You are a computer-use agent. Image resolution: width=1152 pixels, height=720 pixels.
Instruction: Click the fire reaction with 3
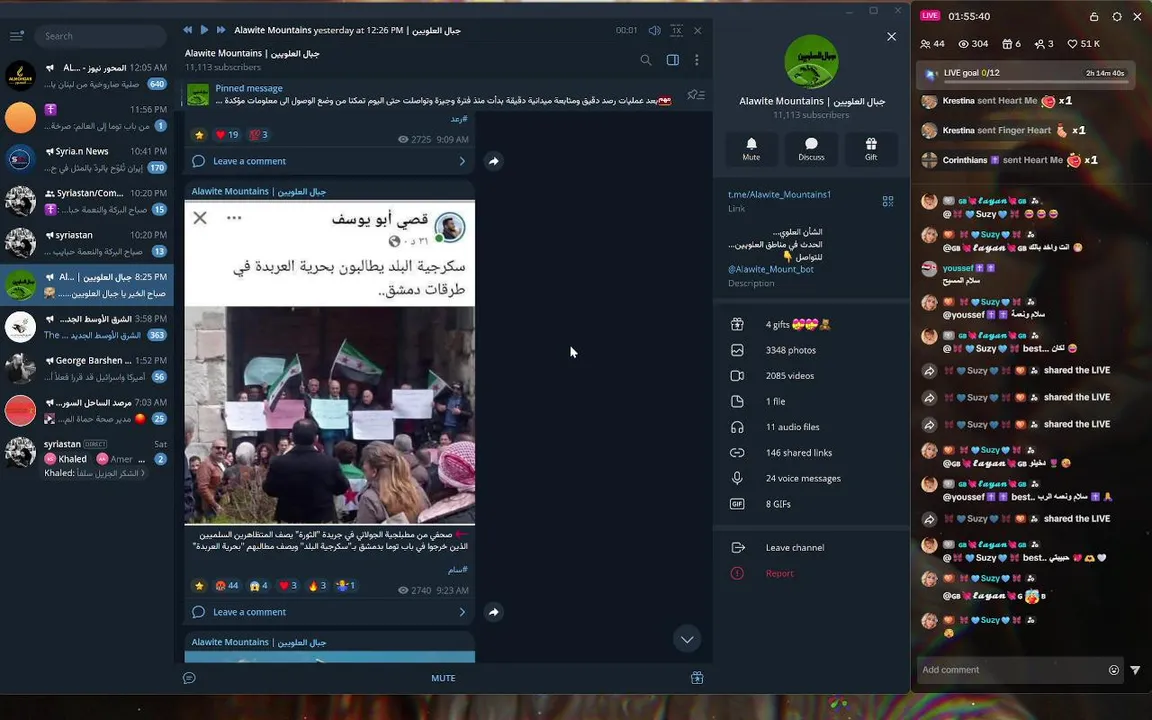coord(317,586)
